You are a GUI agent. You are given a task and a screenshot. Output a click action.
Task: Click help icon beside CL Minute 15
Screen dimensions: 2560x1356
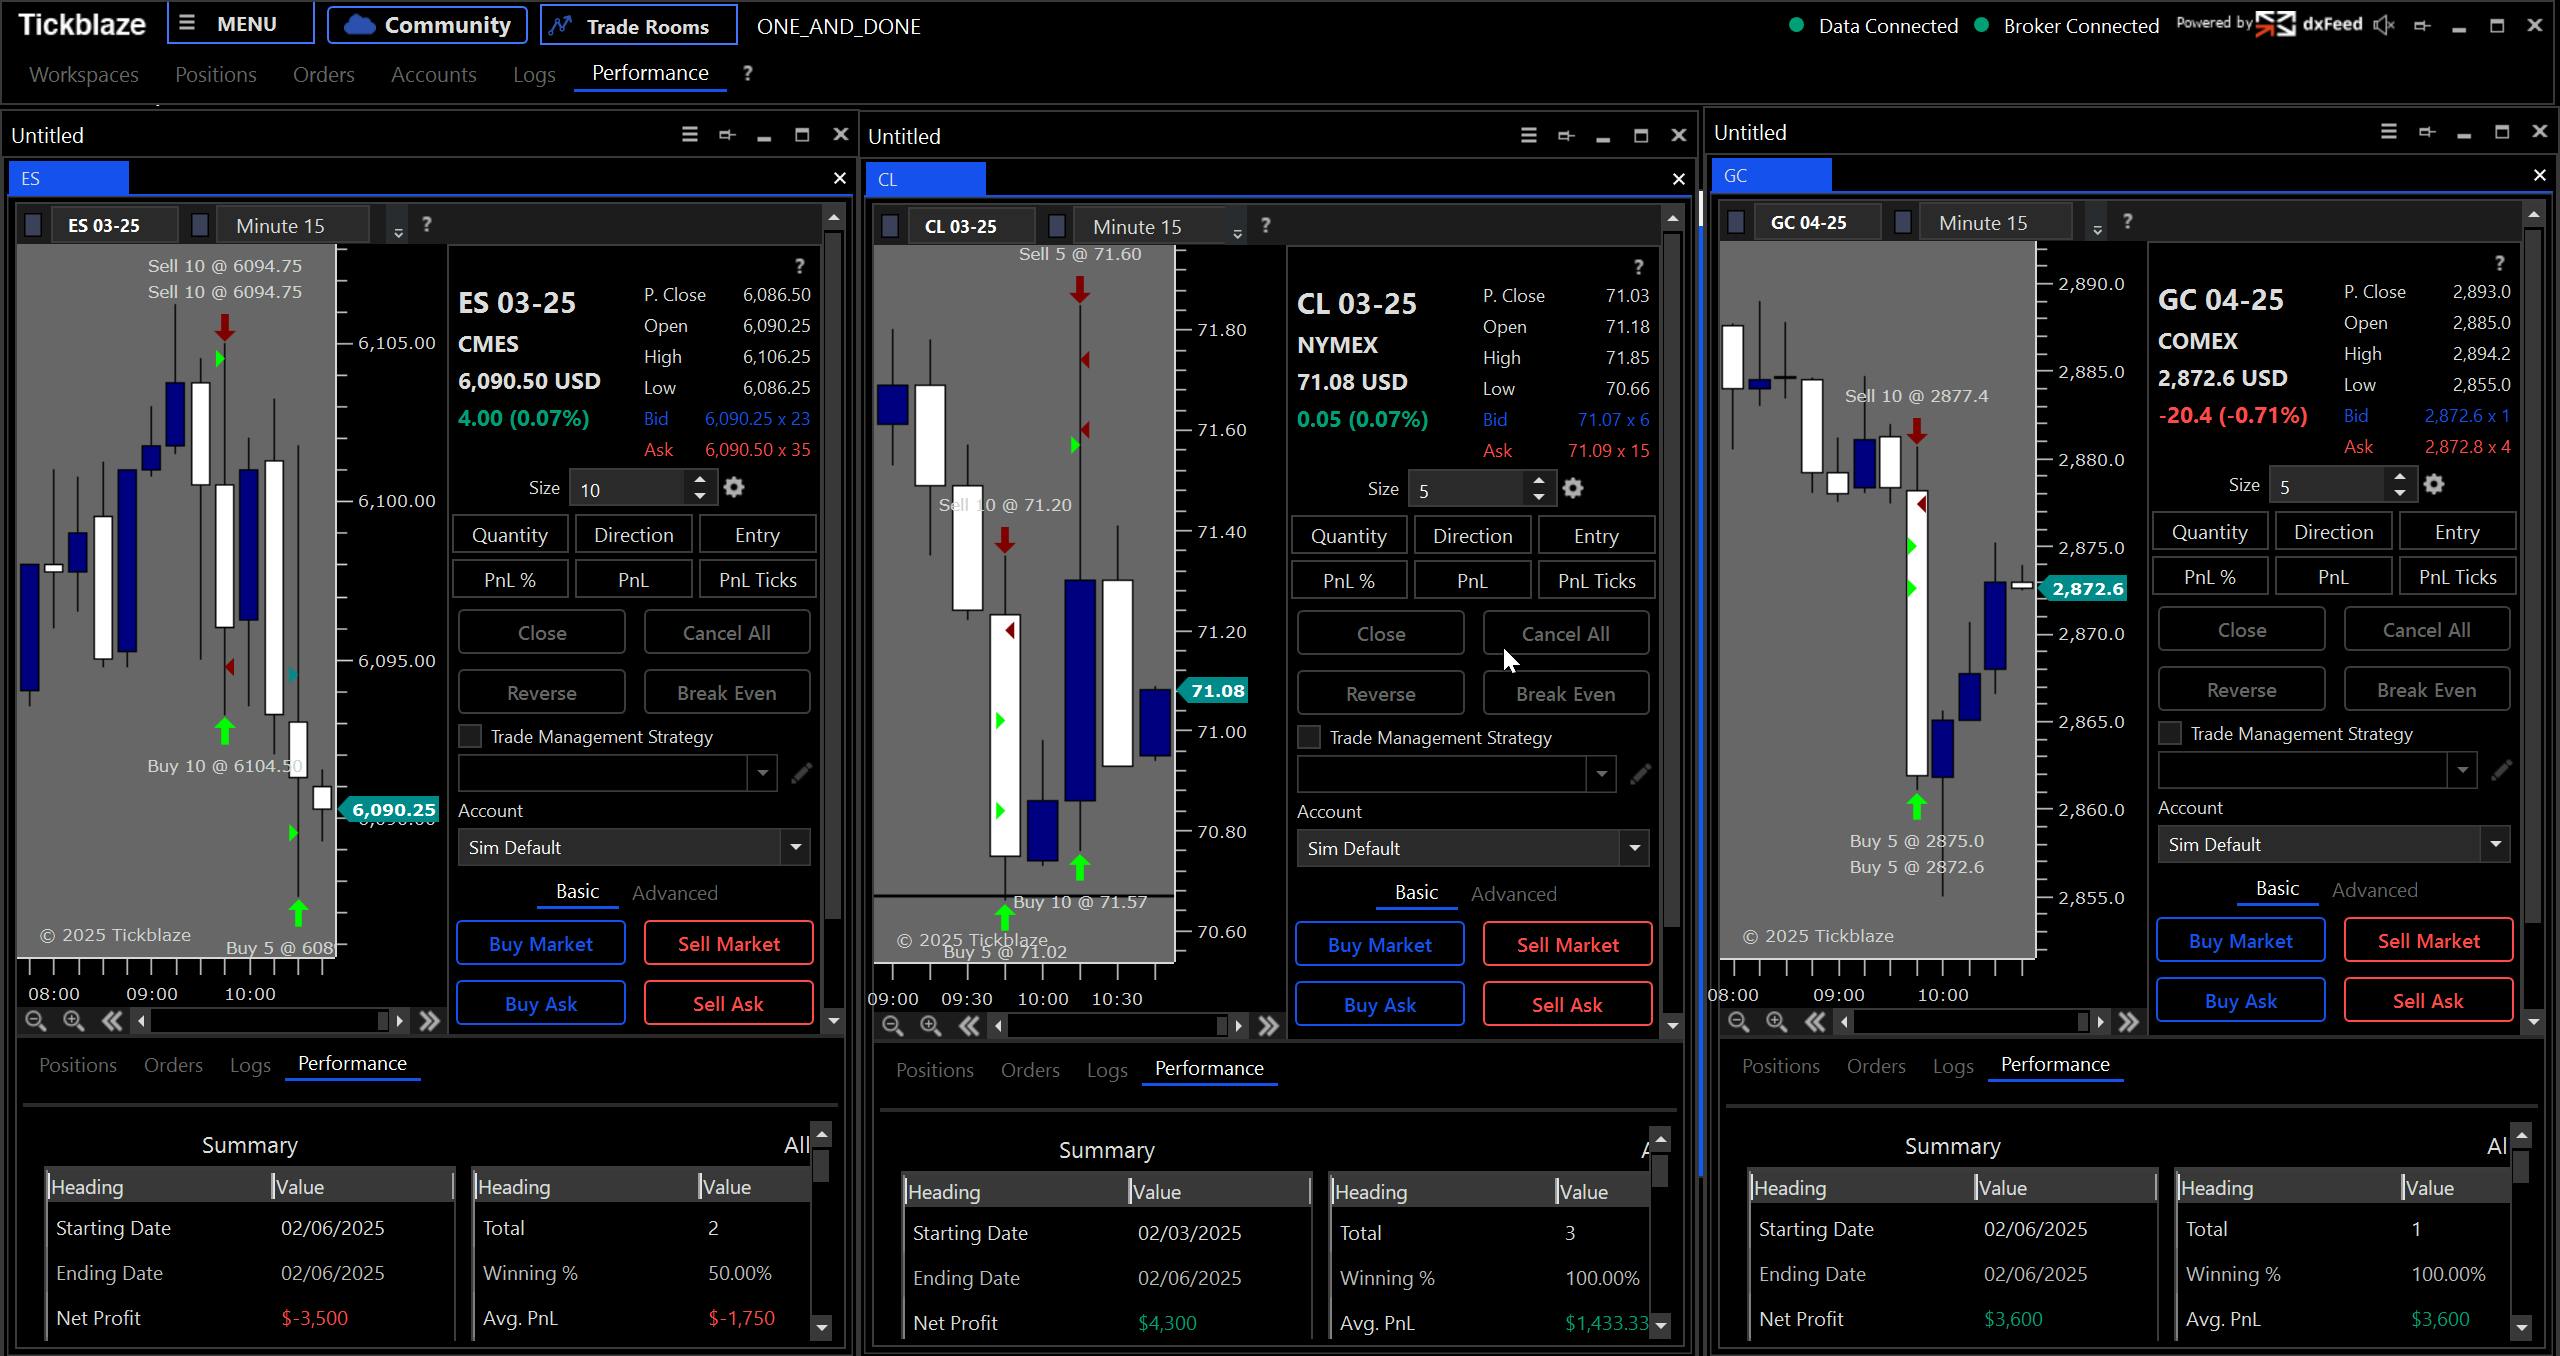tap(1266, 226)
